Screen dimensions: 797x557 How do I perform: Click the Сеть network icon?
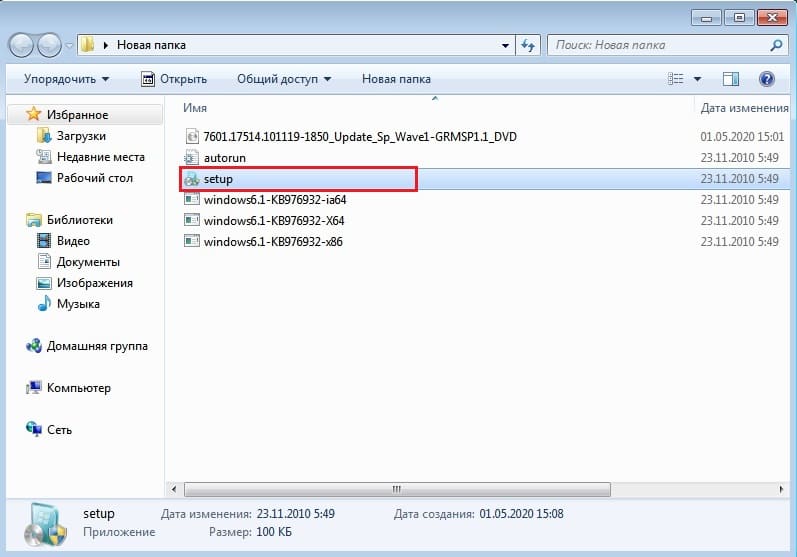(34, 429)
